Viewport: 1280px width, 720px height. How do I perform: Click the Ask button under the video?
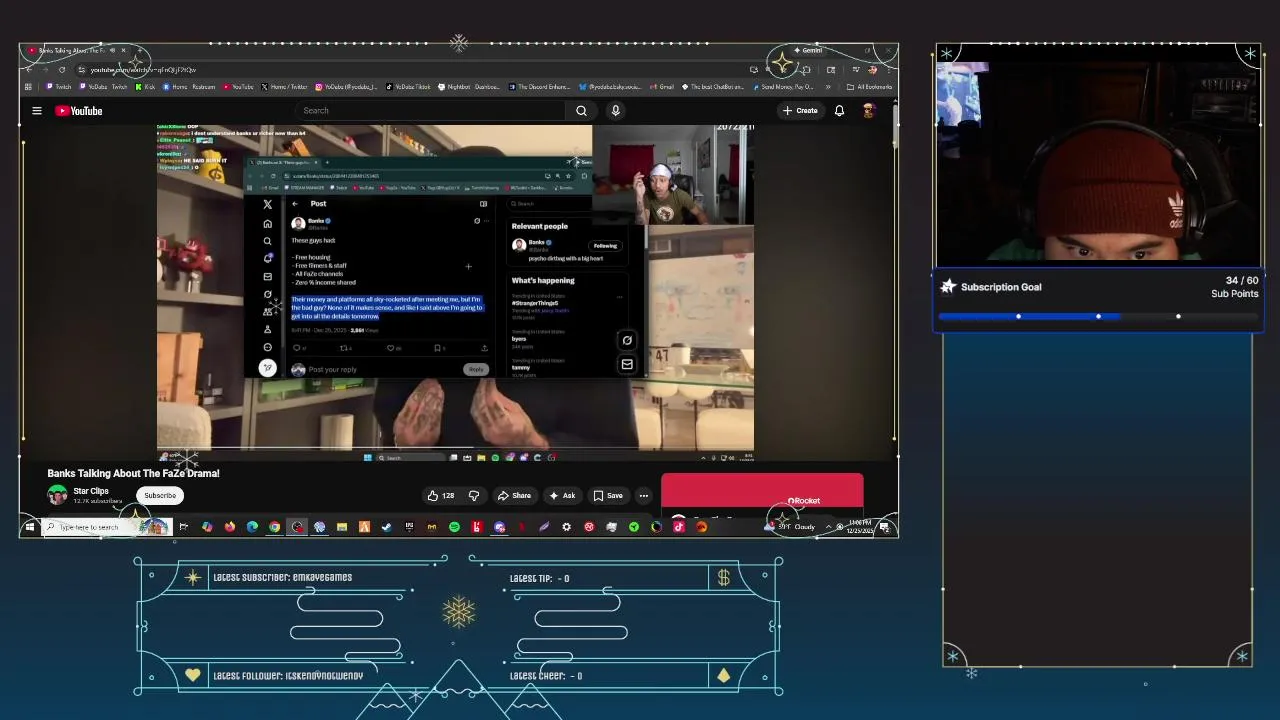point(562,495)
